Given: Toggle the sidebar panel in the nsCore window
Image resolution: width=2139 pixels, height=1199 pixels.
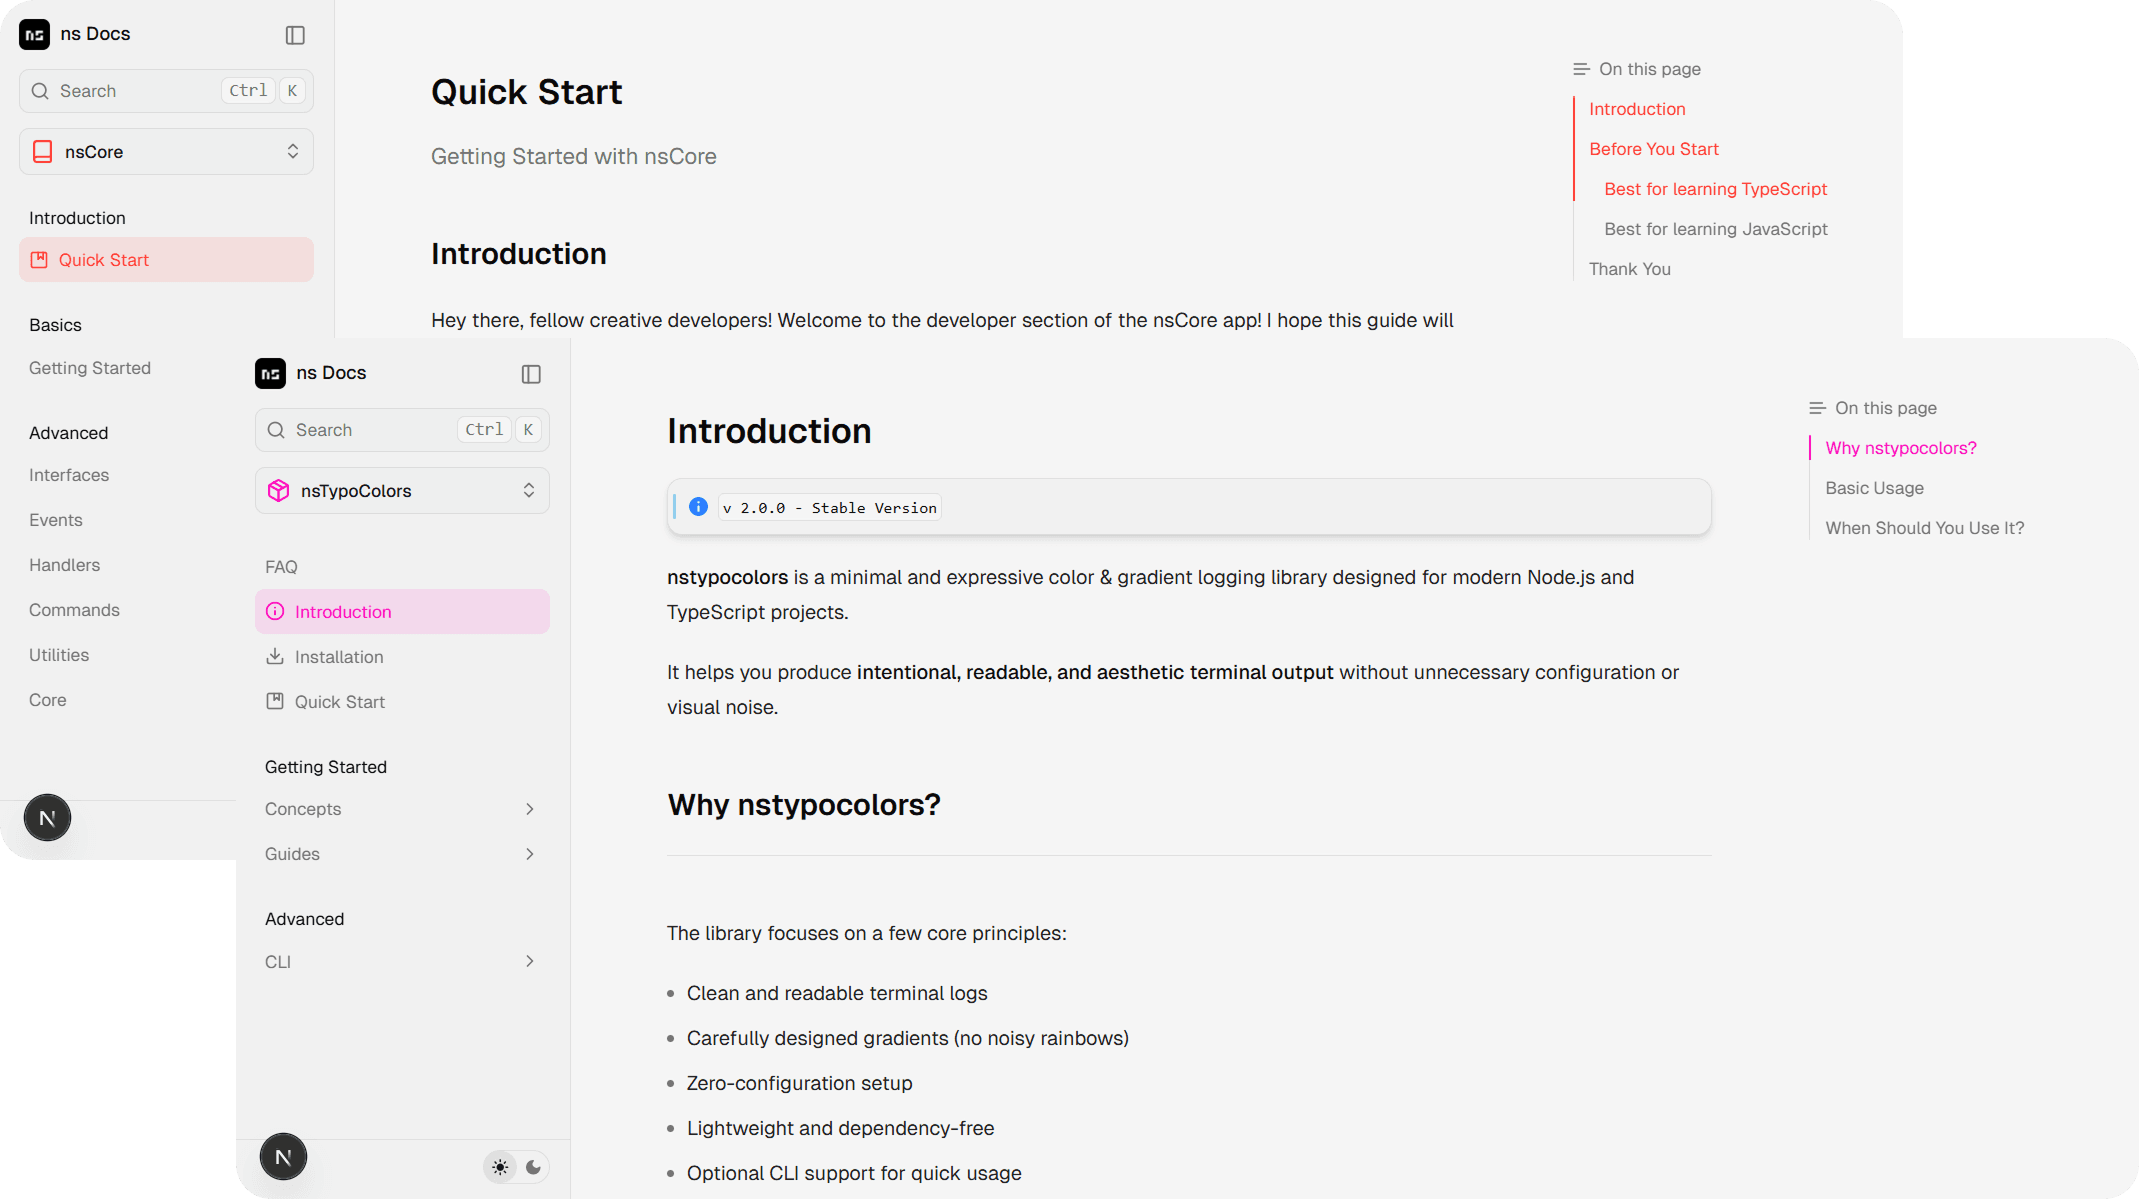Looking at the screenshot, I should pos(294,34).
